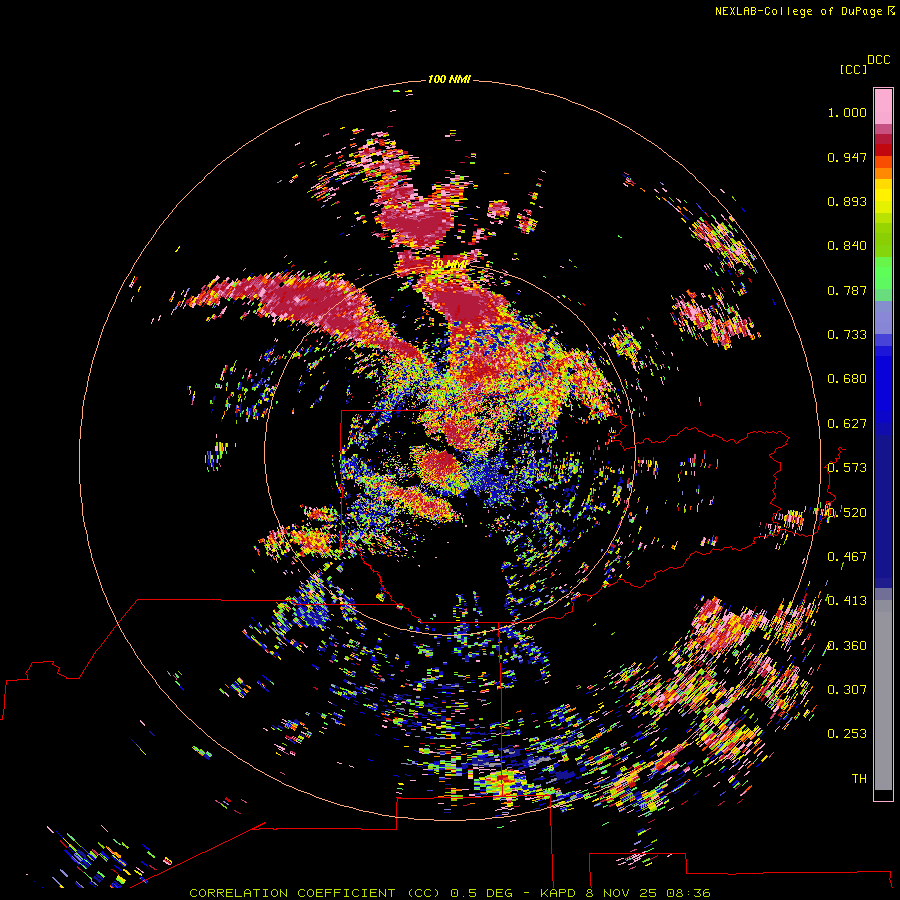Click the 0.840 legend value

[847, 246]
